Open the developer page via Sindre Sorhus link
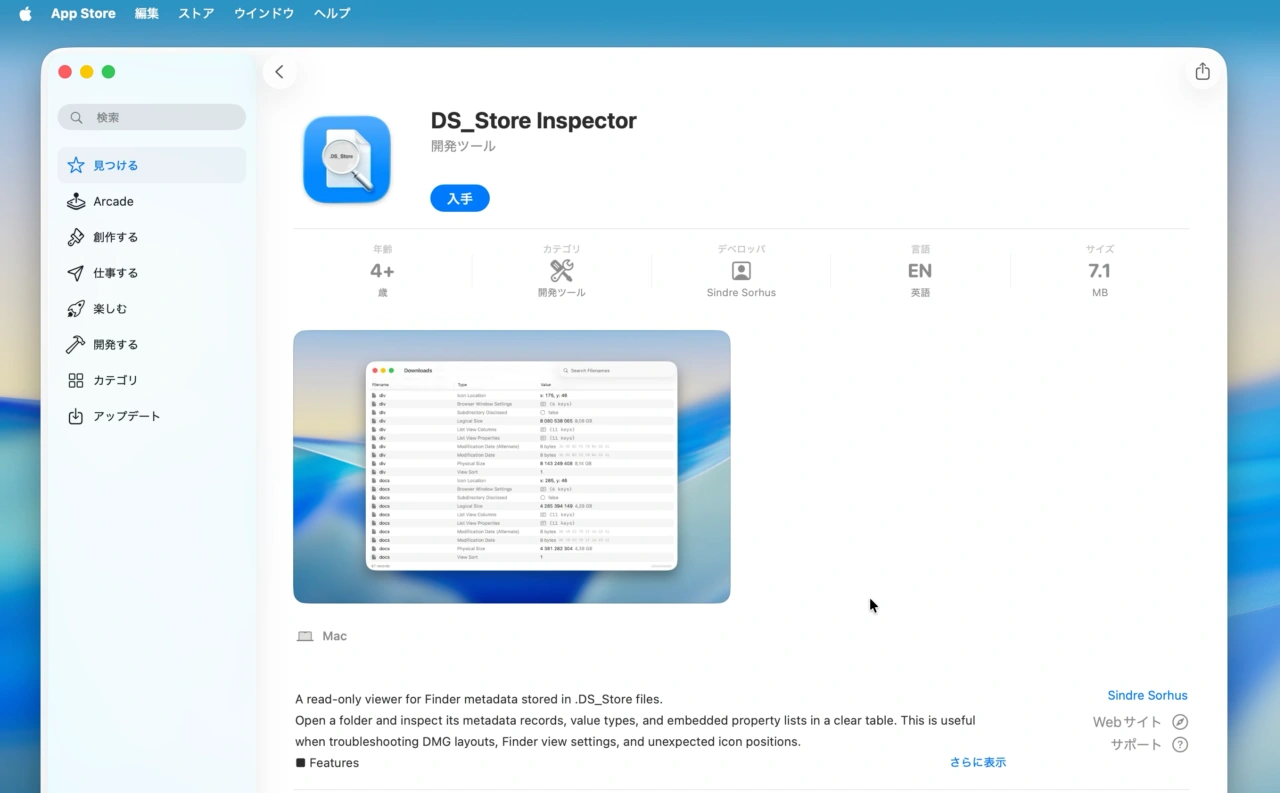This screenshot has width=1280, height=793. pos(1147,695)
